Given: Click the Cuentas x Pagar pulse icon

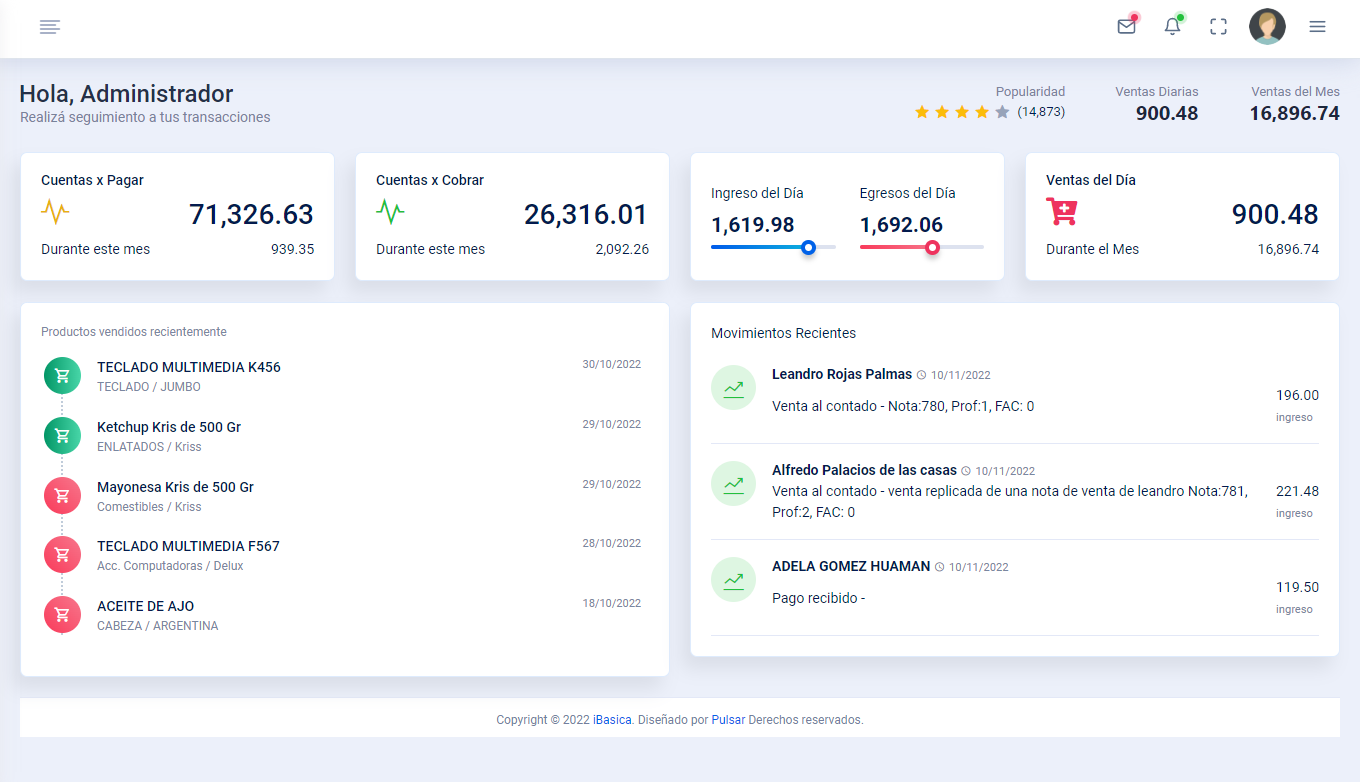Looking at the screenshot, I should pyautogui.click(x=55, y=212).
